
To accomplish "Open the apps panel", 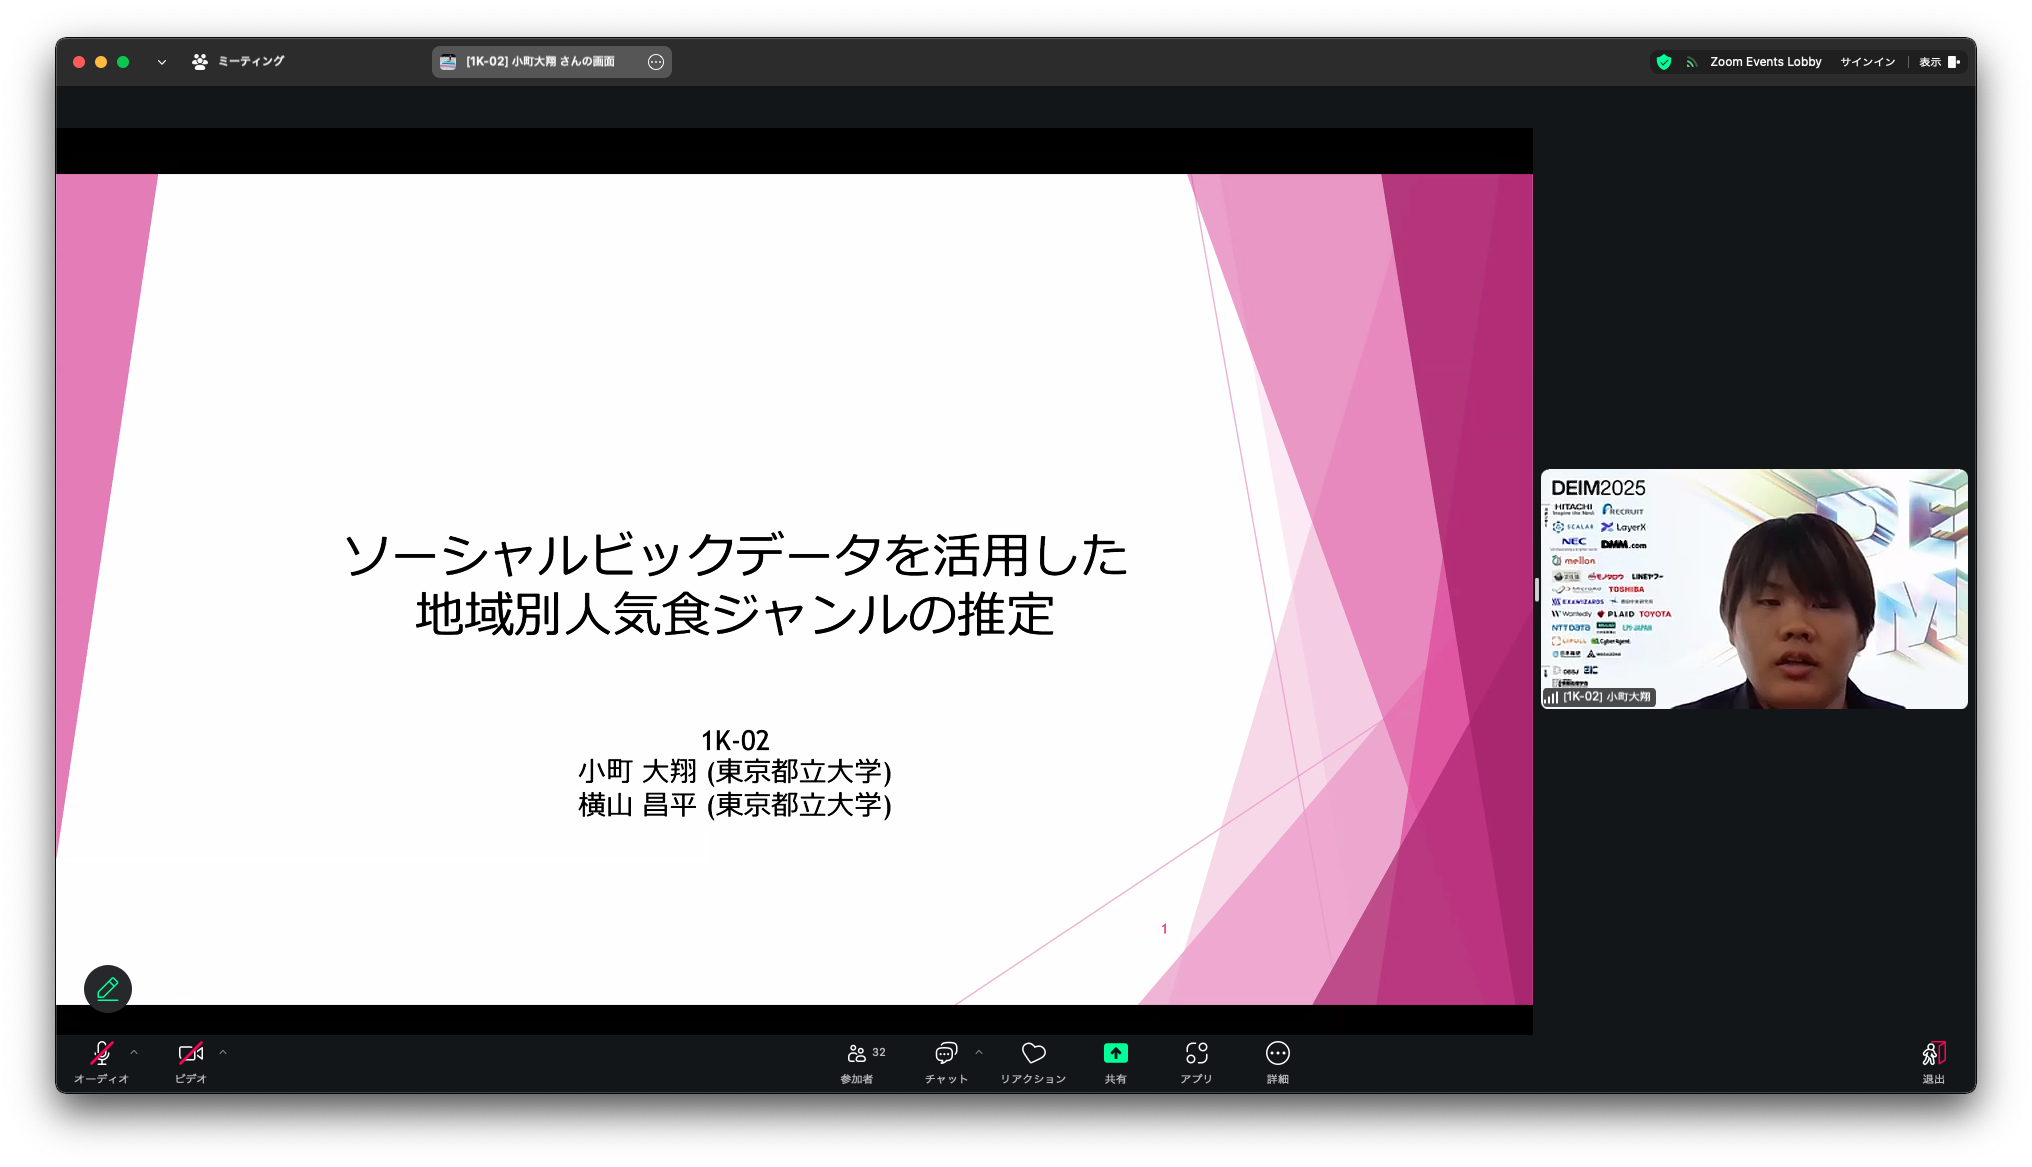I will tap(1196, 1062).
